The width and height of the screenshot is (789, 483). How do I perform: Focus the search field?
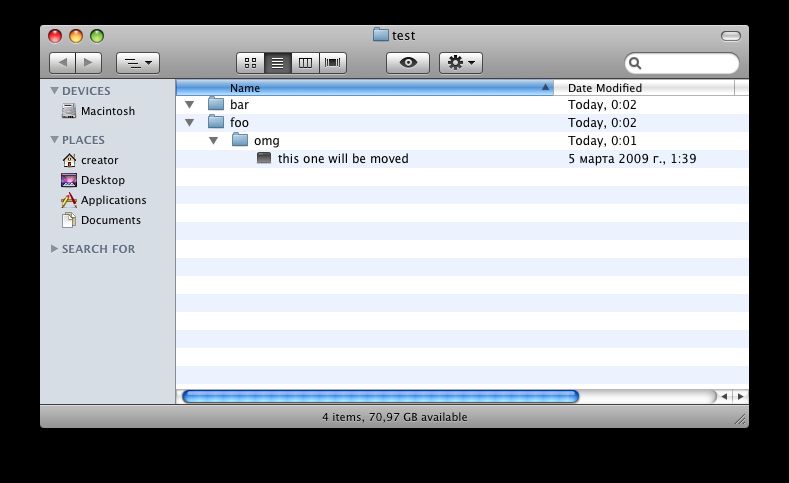[682, 63]
